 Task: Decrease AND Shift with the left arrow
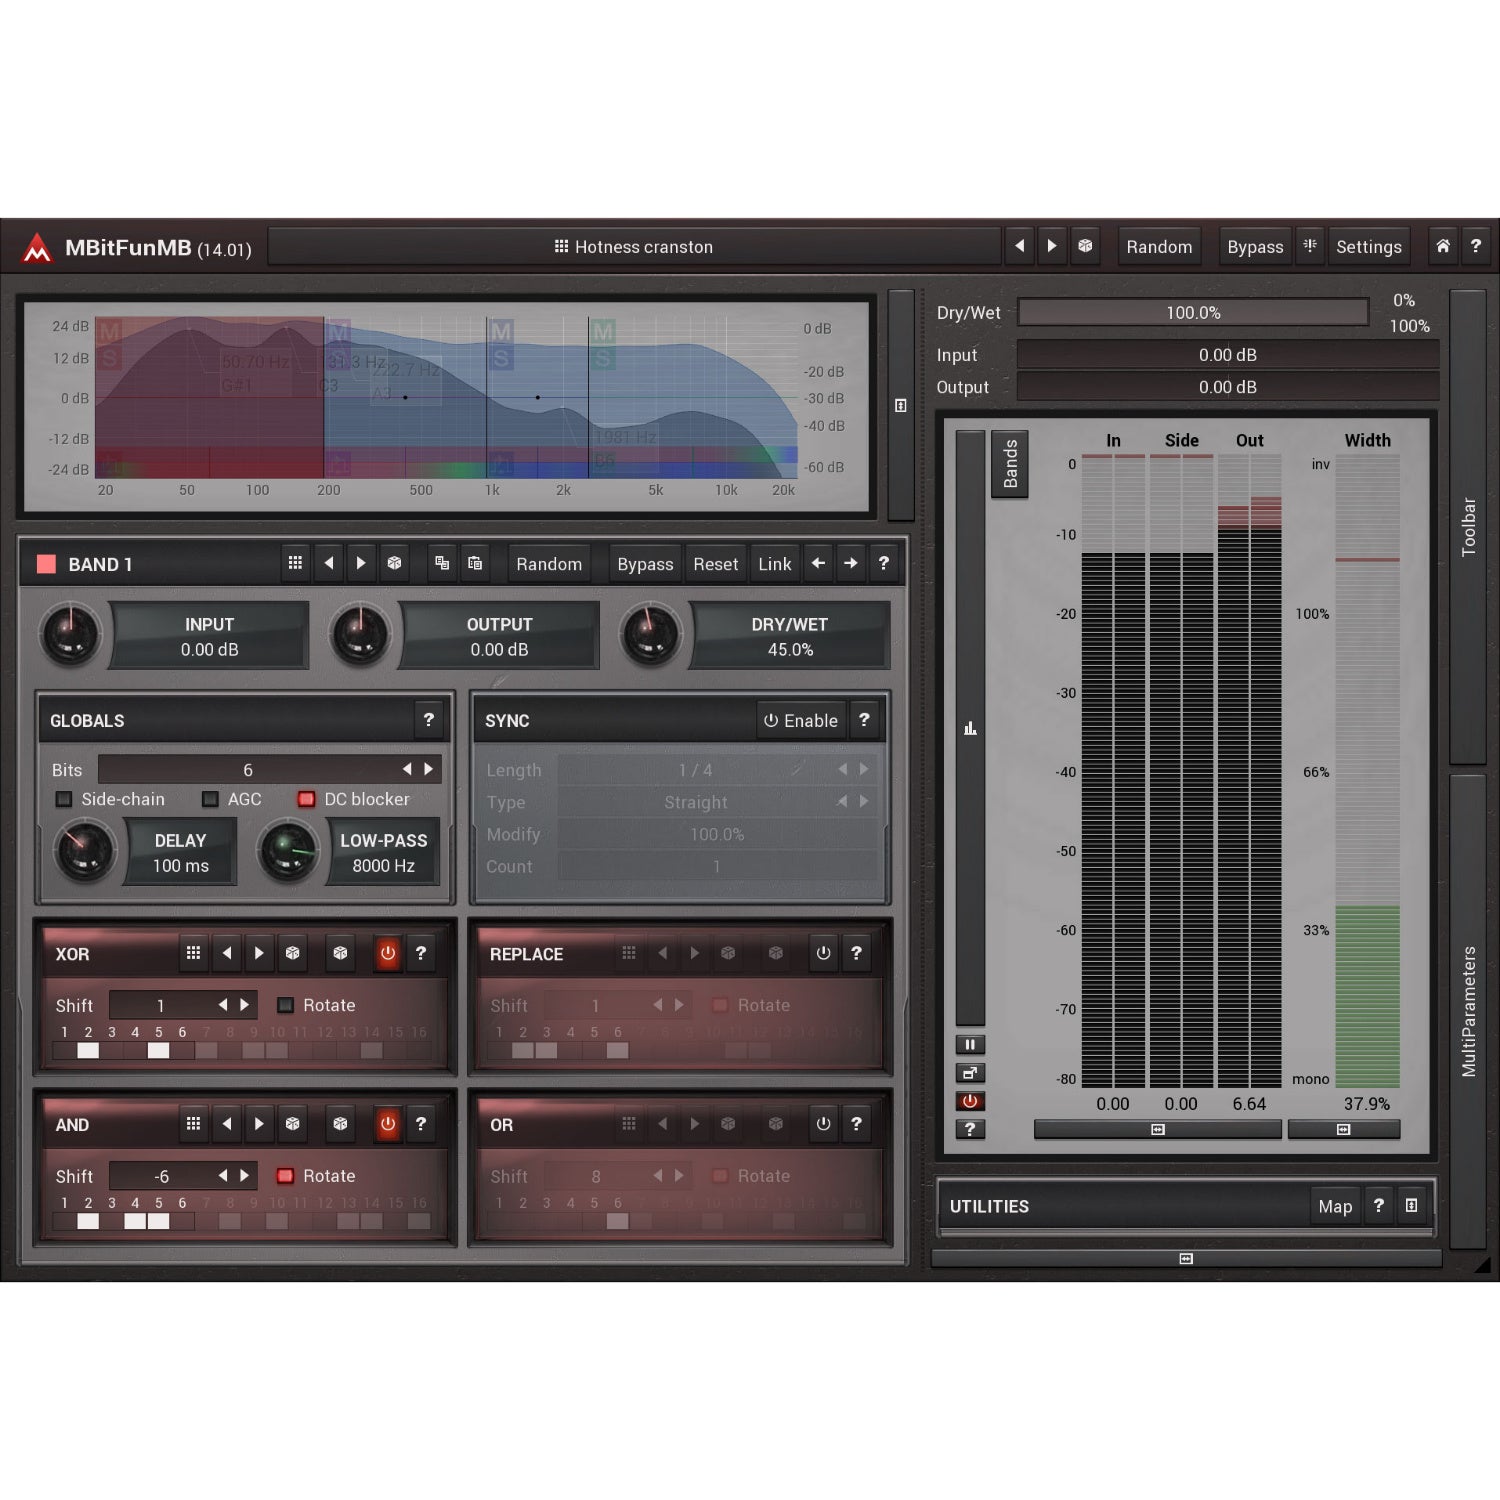coord(222,1176)
